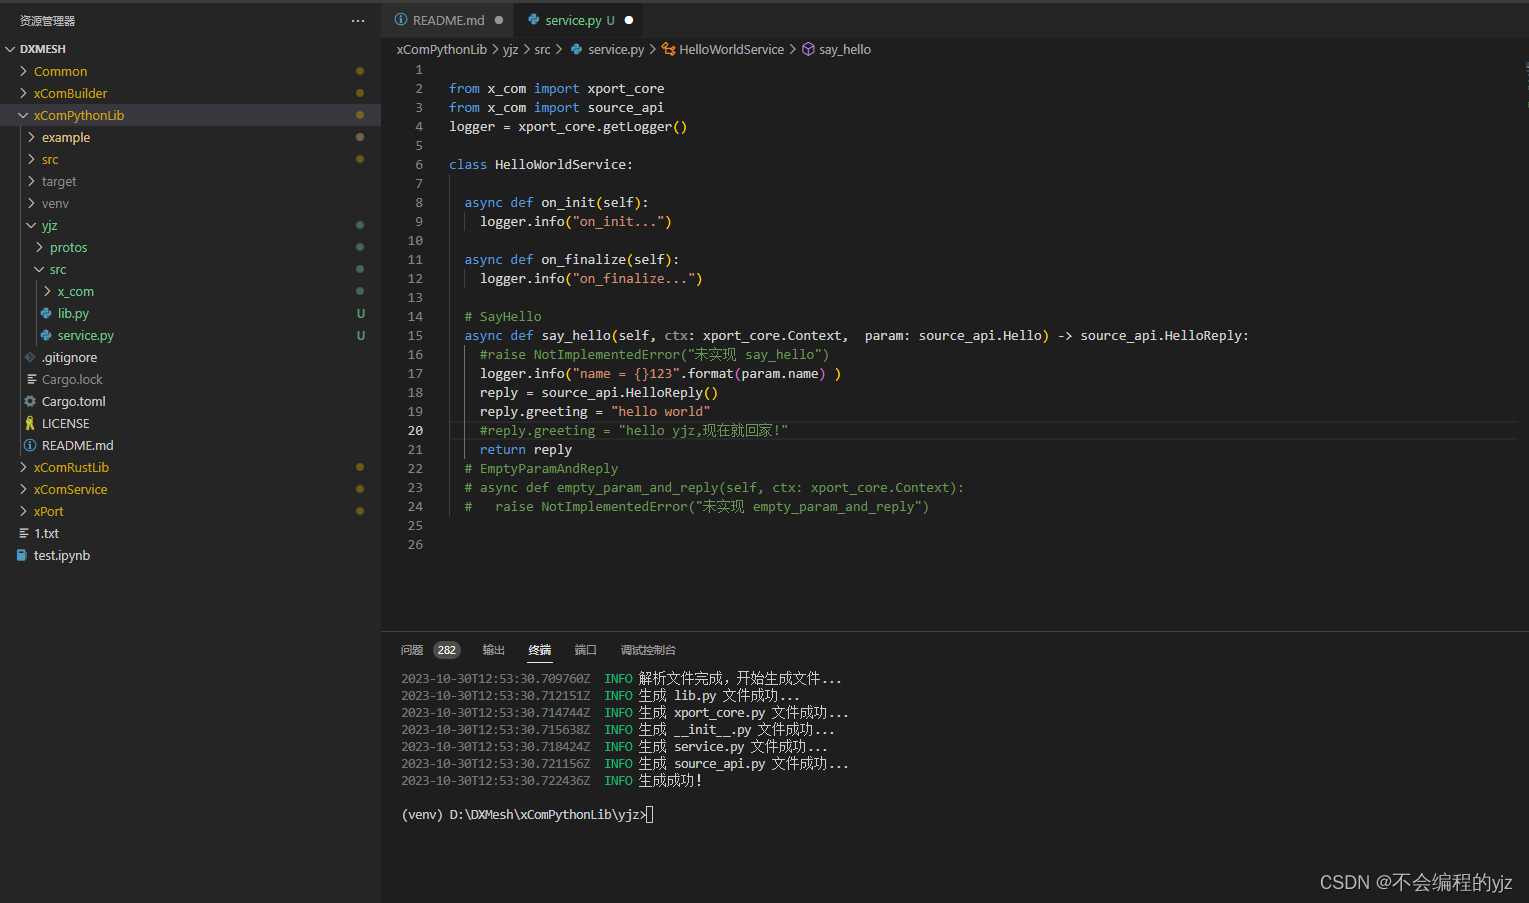Switch to the service.py editor tab

579,20
